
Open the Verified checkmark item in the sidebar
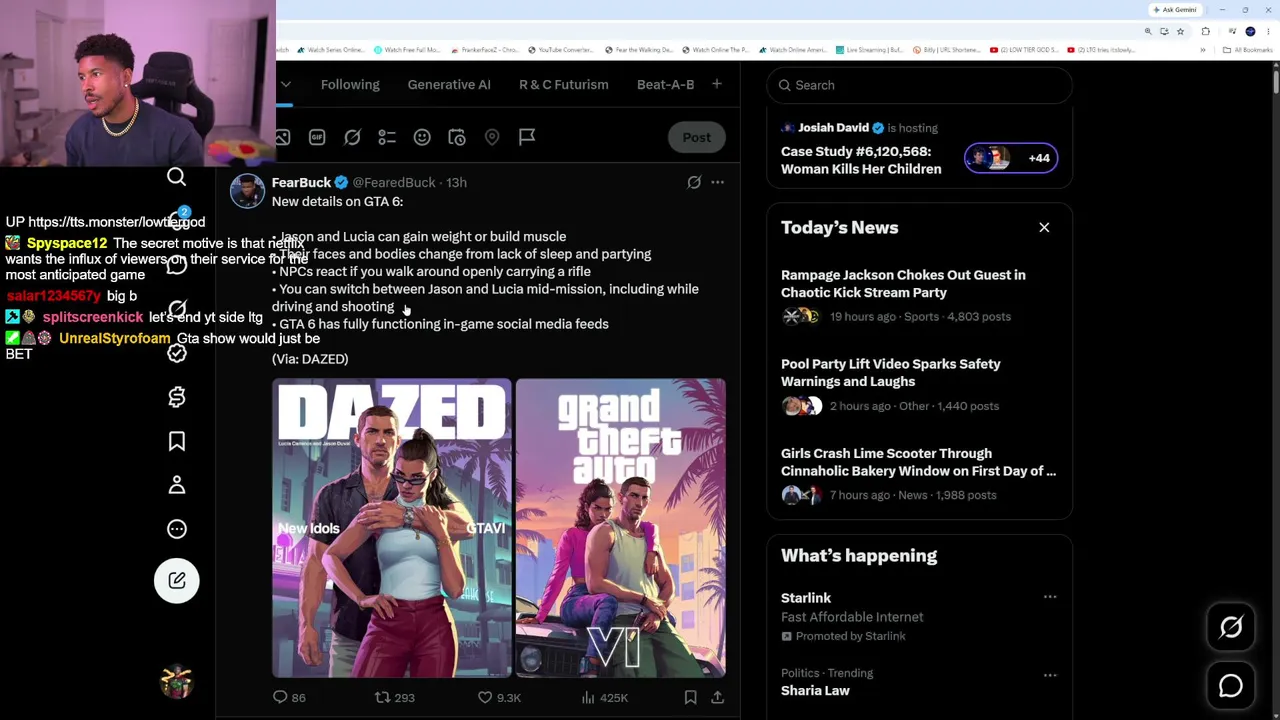177,353
